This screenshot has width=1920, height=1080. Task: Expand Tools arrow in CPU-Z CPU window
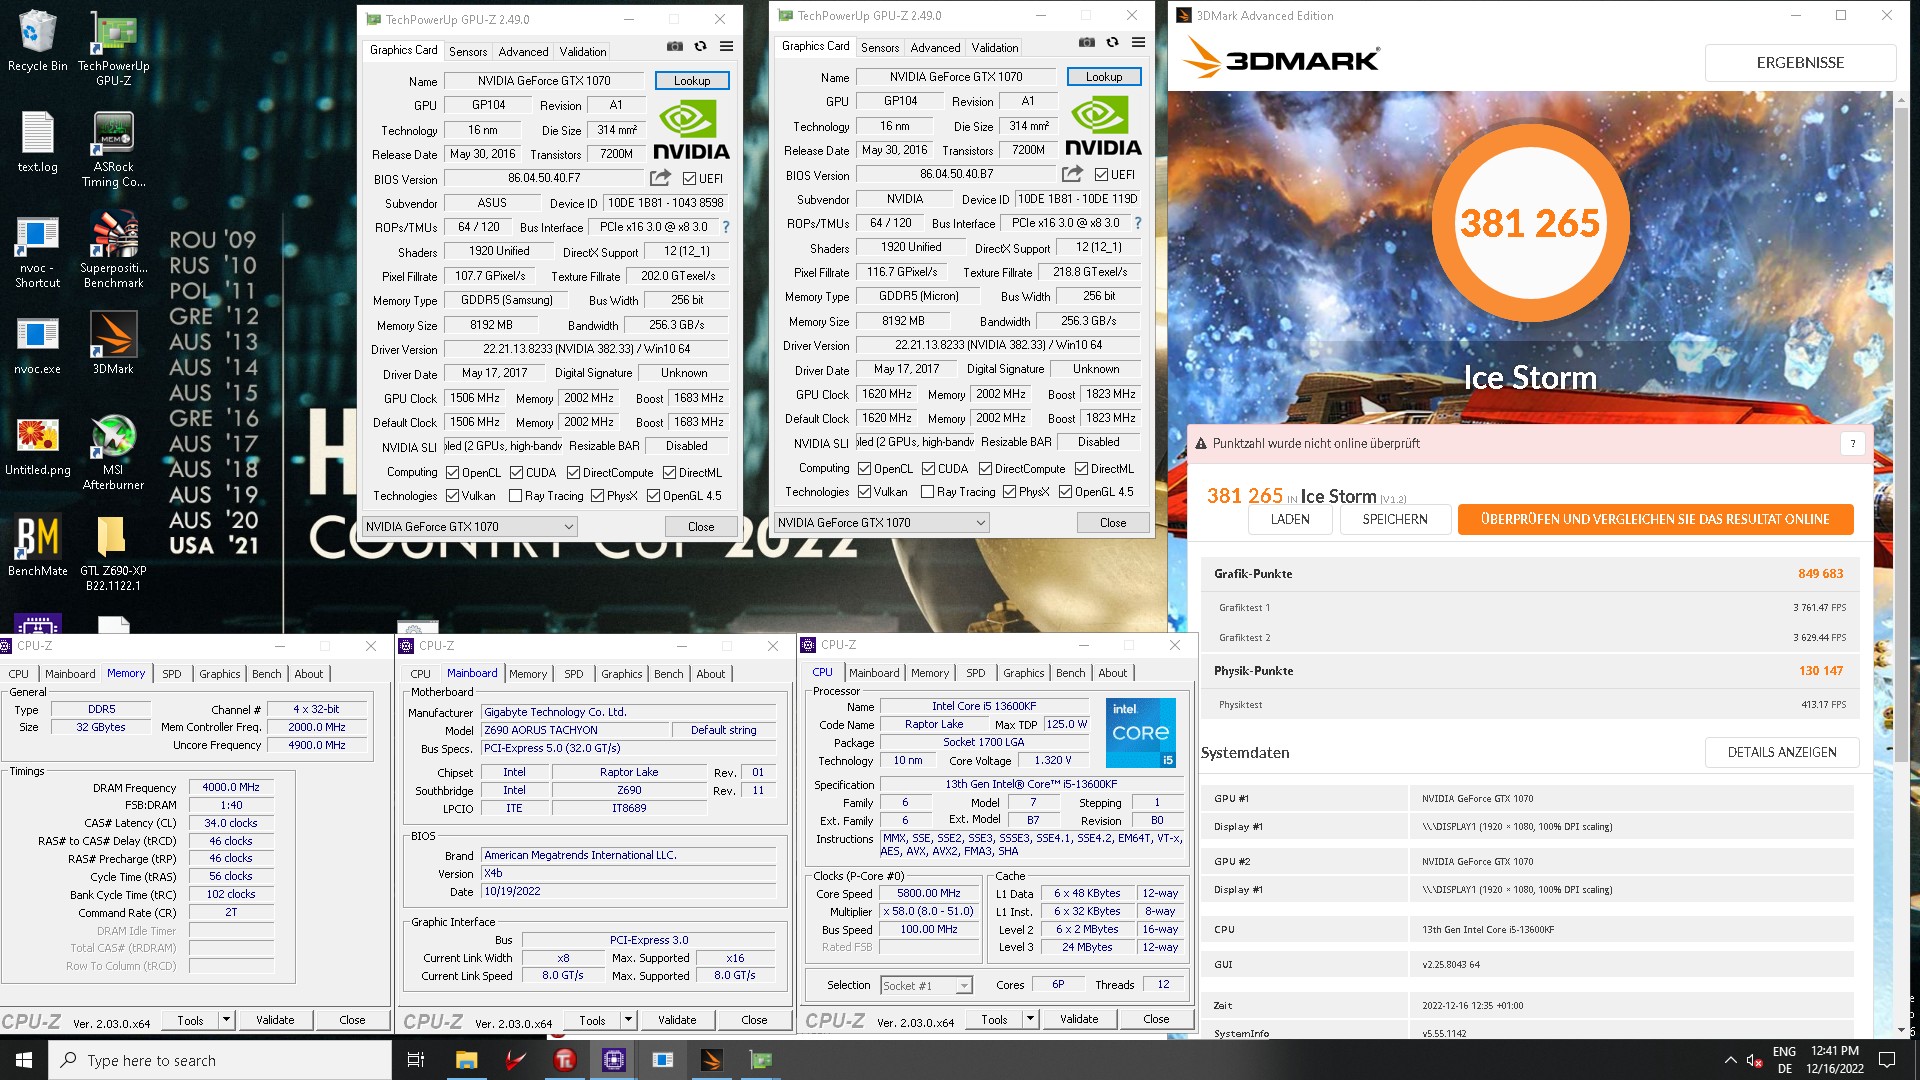[1031, 1019]
